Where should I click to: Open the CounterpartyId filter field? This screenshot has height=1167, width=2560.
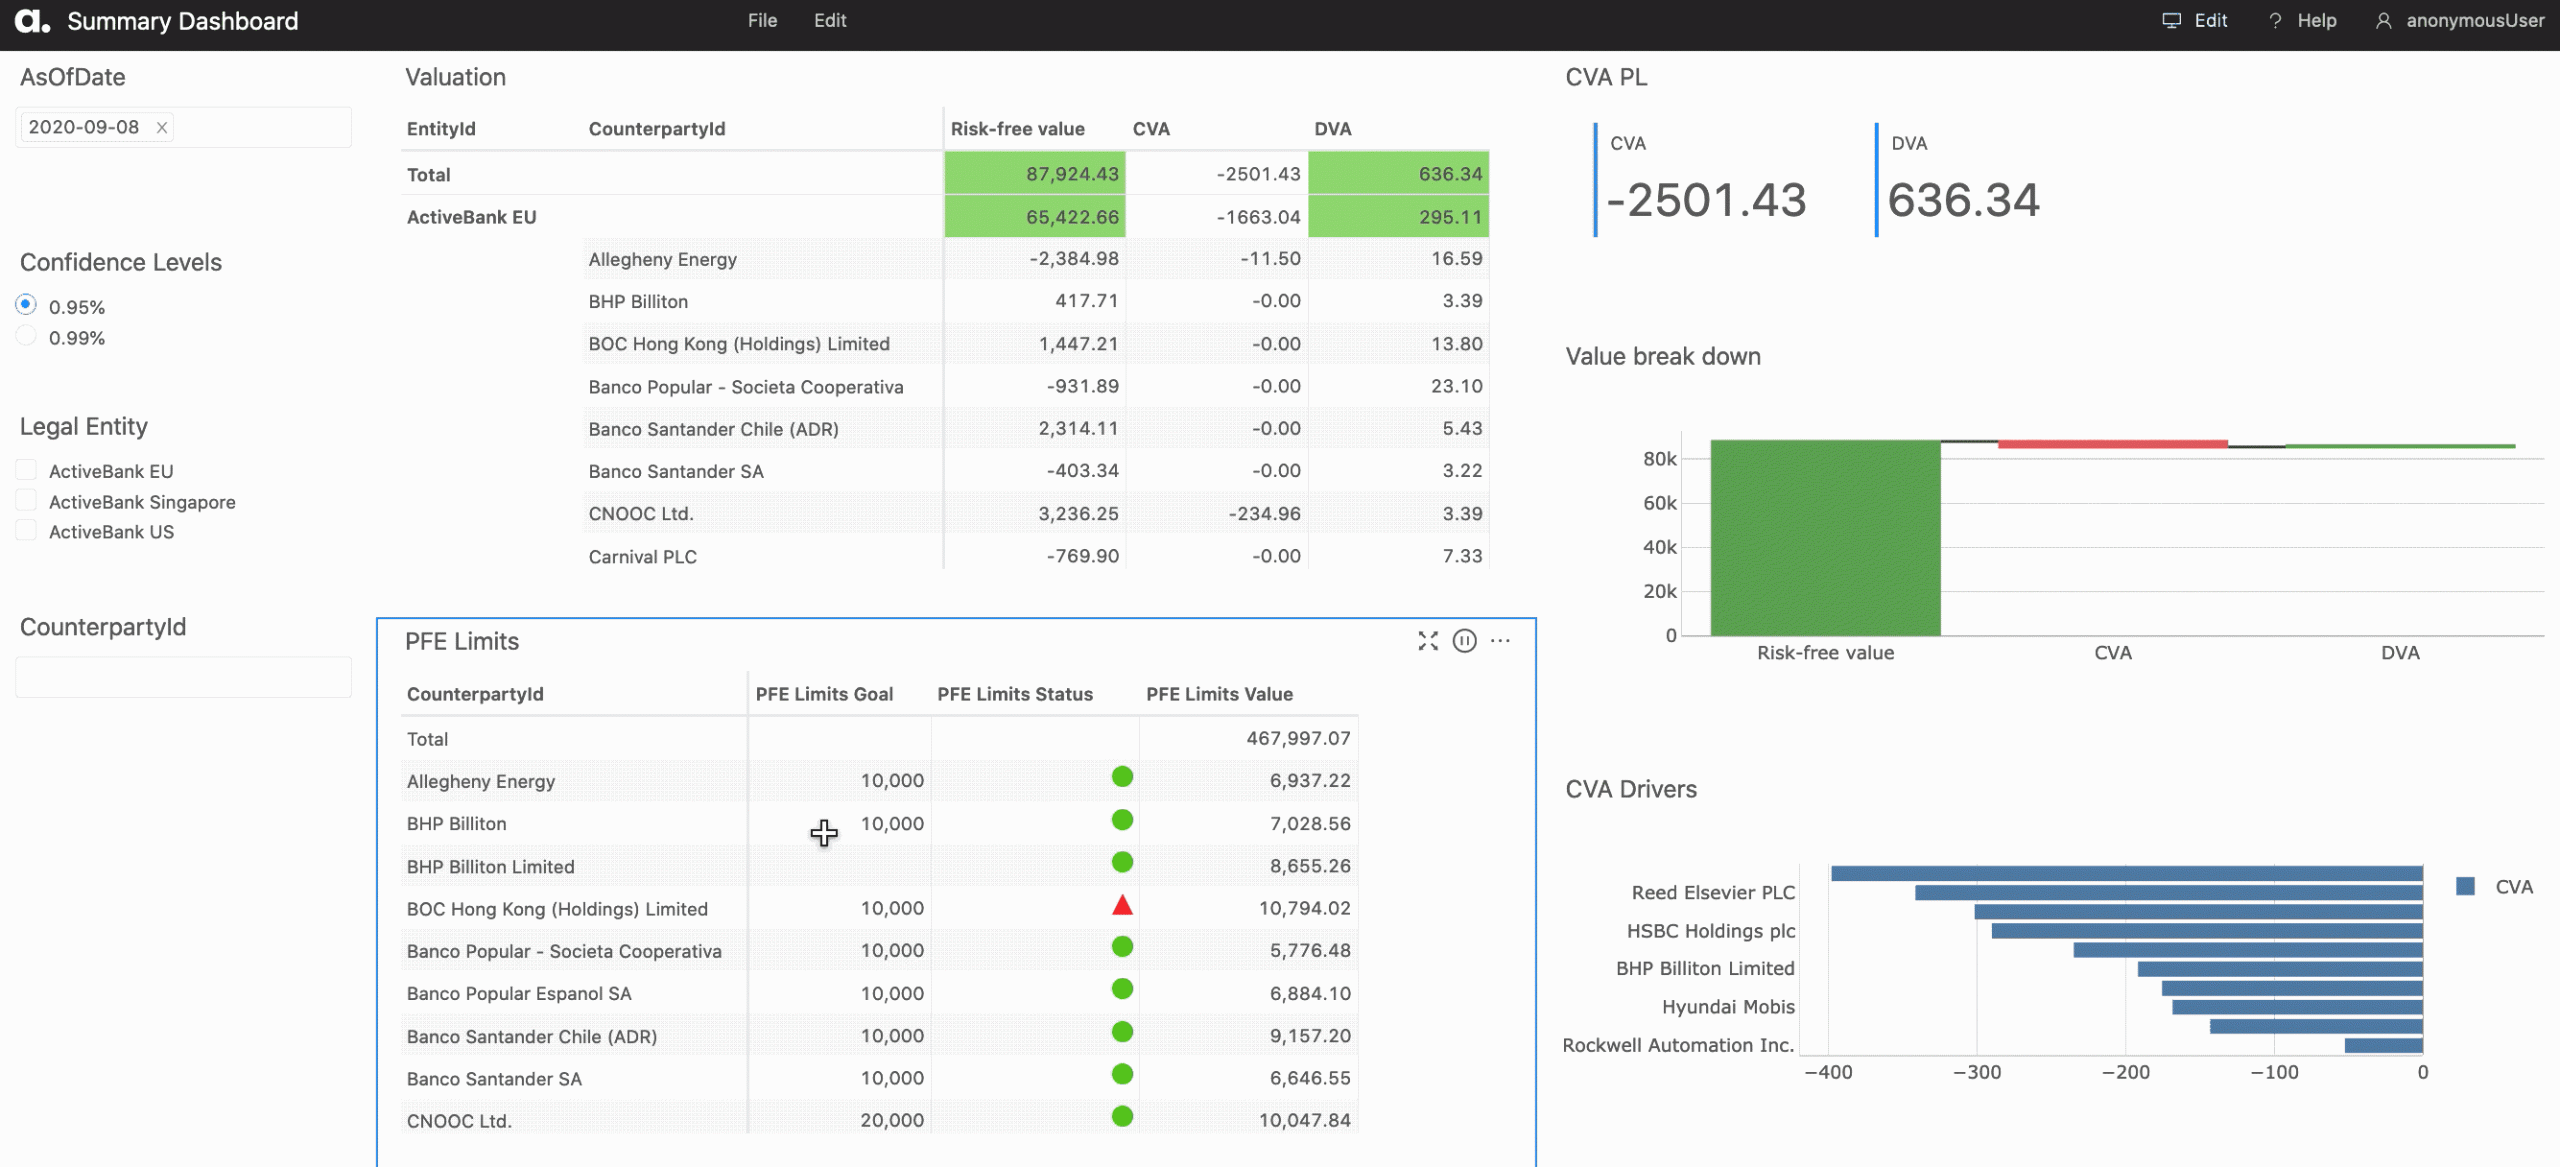pyautogui.click(x=183, y=677)
